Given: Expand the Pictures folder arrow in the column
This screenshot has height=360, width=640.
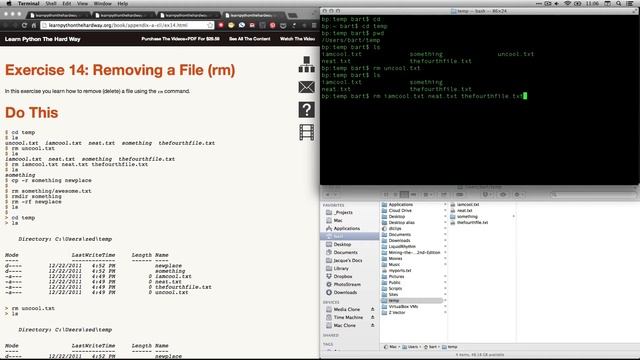Looking at the screenshot, I should [445, 276].
